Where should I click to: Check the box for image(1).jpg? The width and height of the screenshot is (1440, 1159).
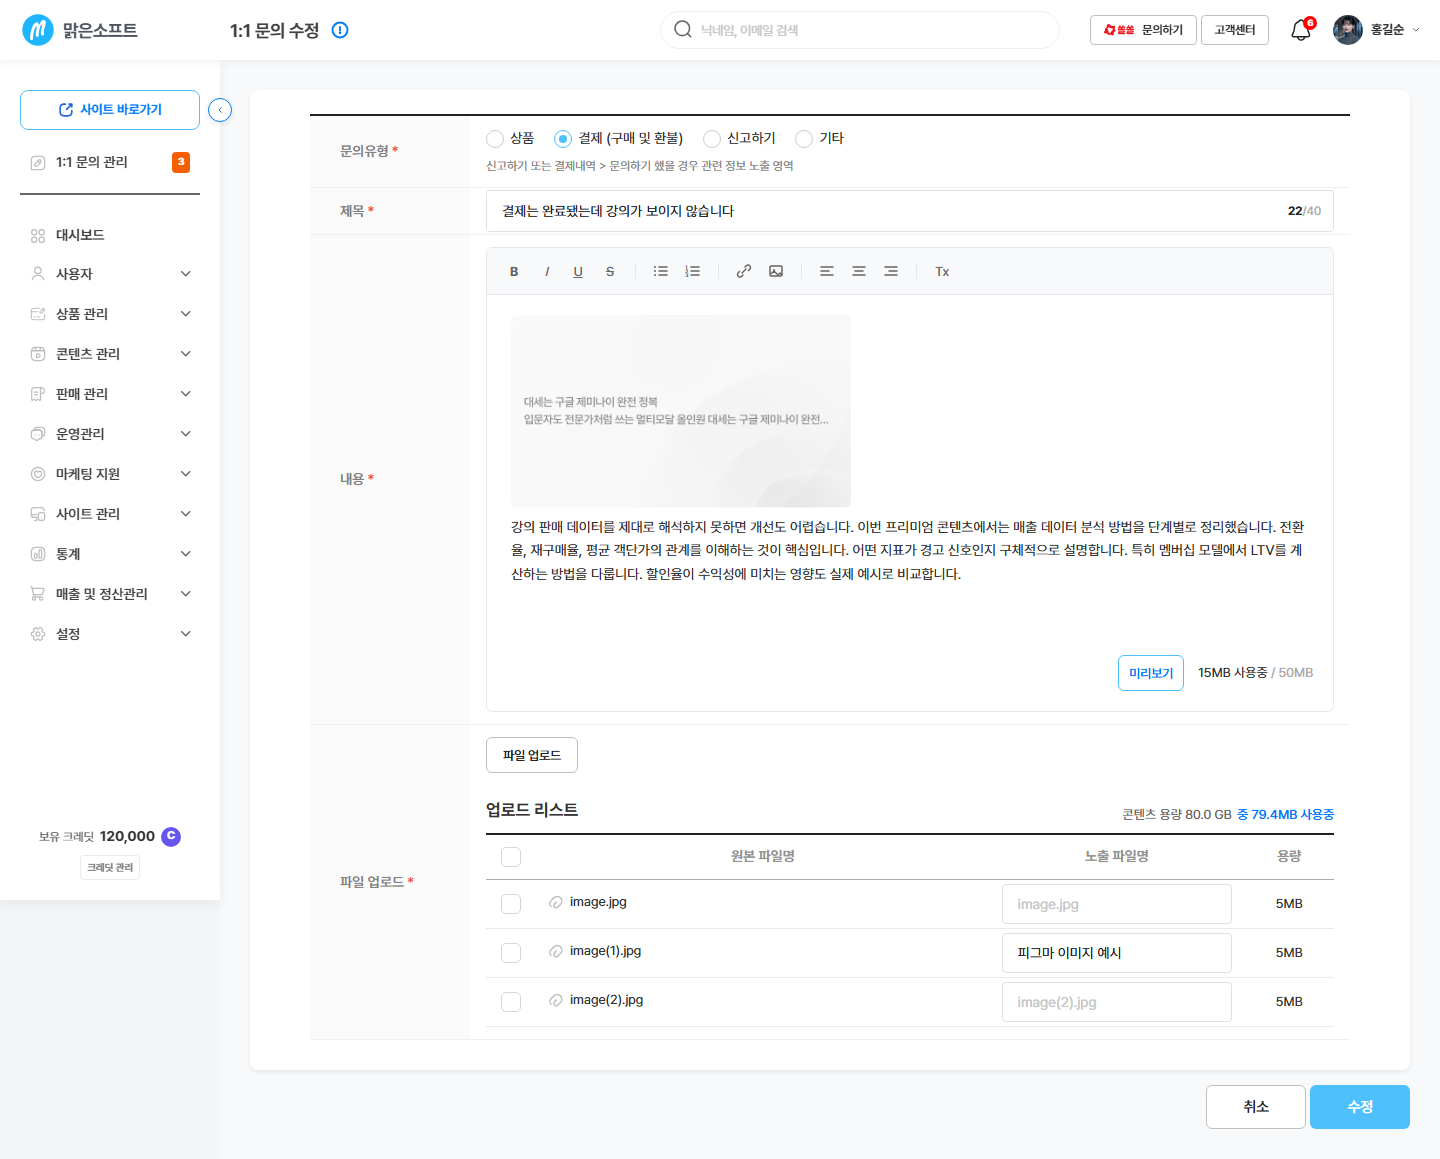point(511,953)
